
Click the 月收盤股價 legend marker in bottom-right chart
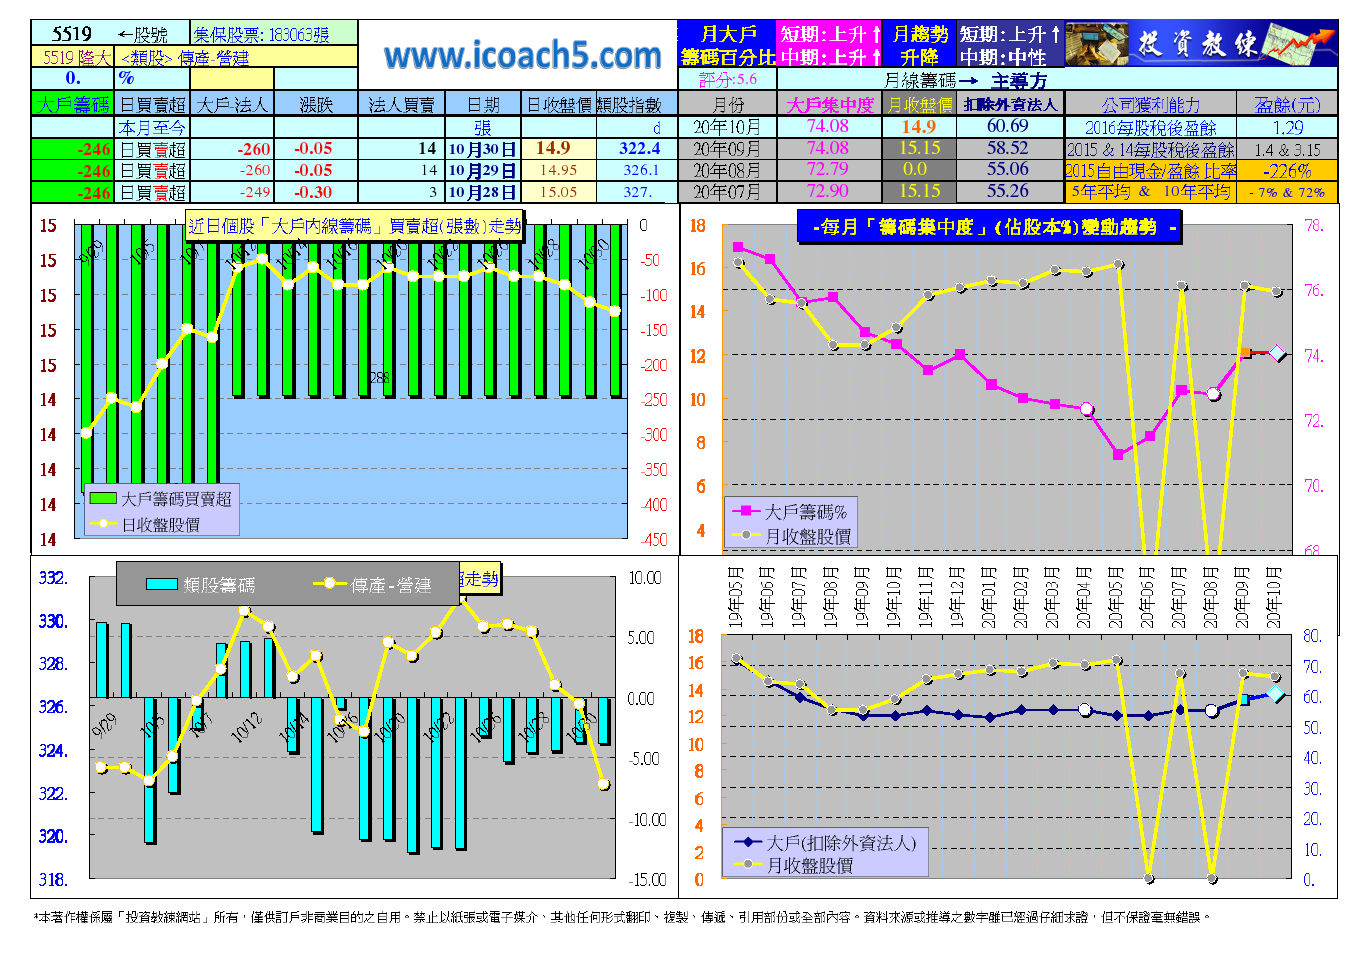(748, 865)
